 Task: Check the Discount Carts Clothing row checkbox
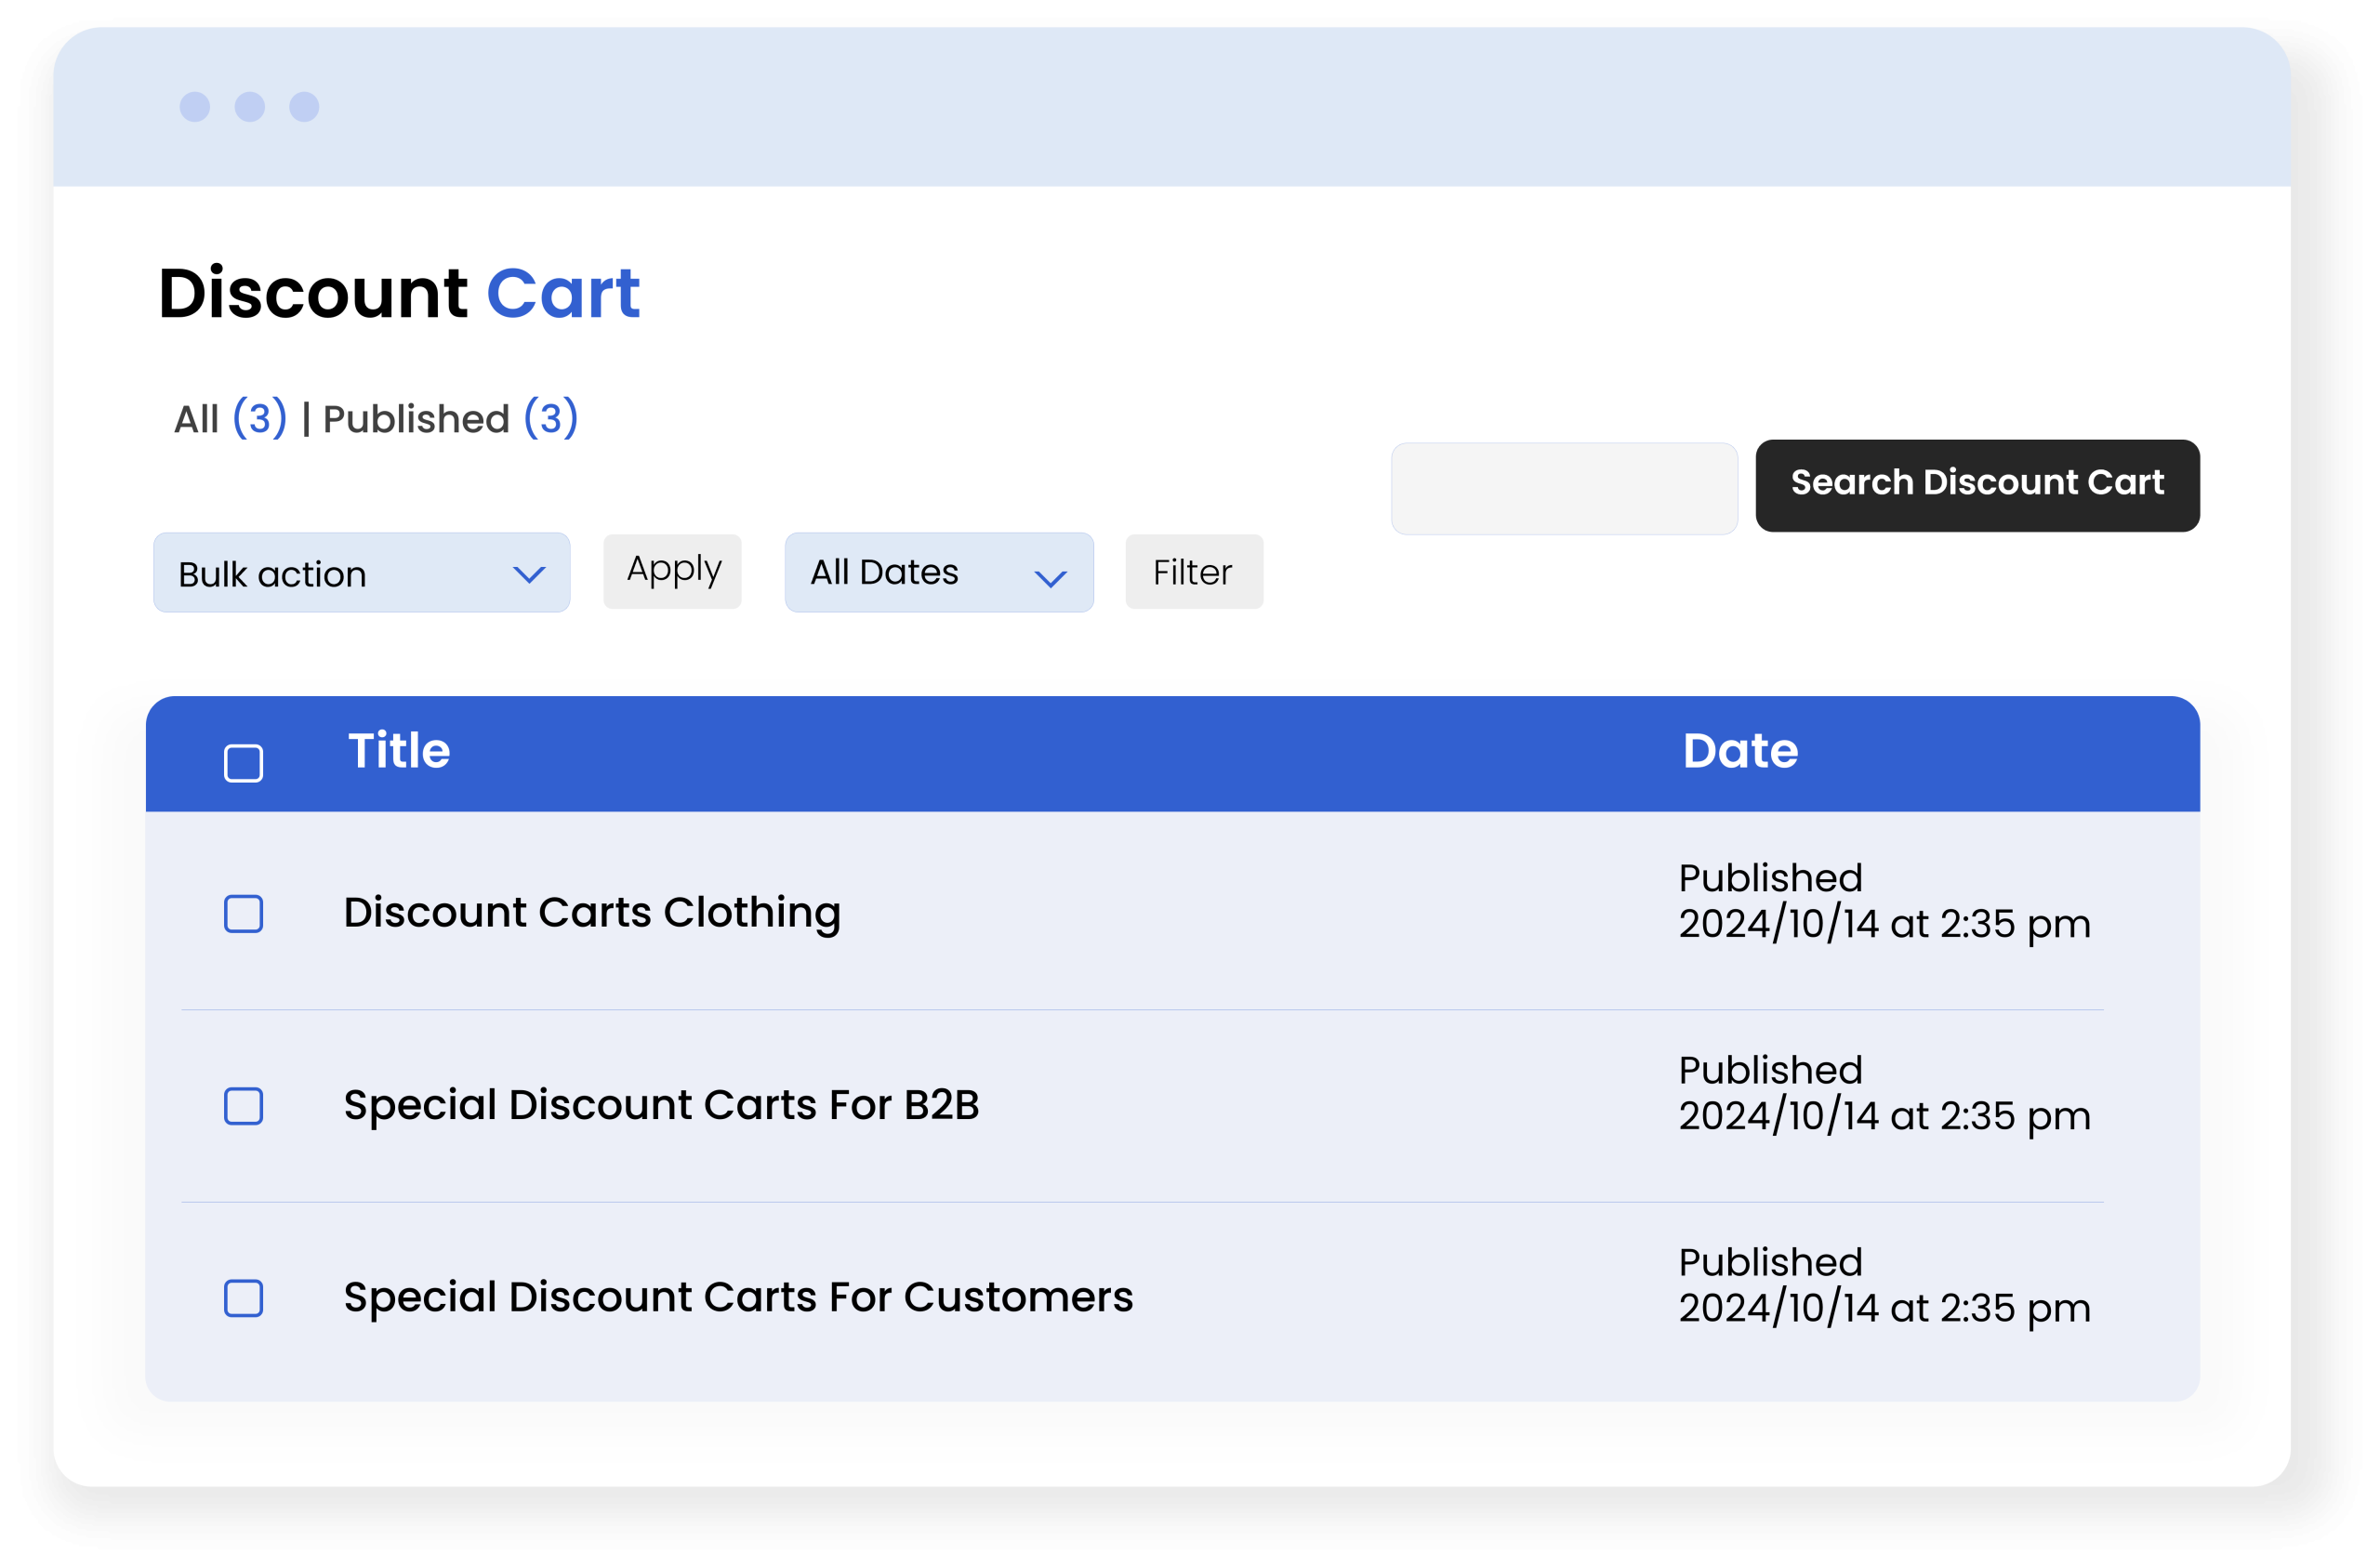pos(243,913)
